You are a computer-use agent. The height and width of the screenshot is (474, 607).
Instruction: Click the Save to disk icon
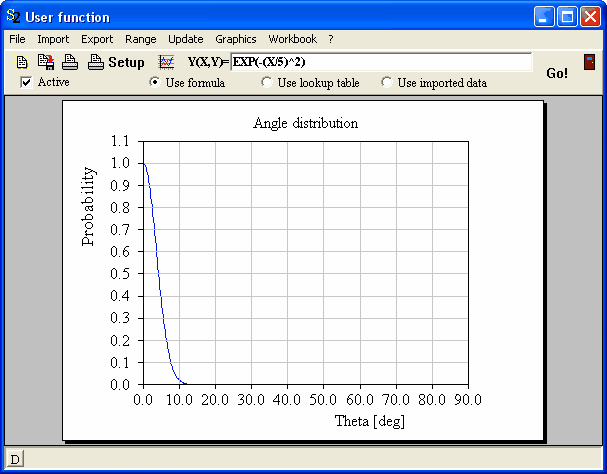coord(46,62)
